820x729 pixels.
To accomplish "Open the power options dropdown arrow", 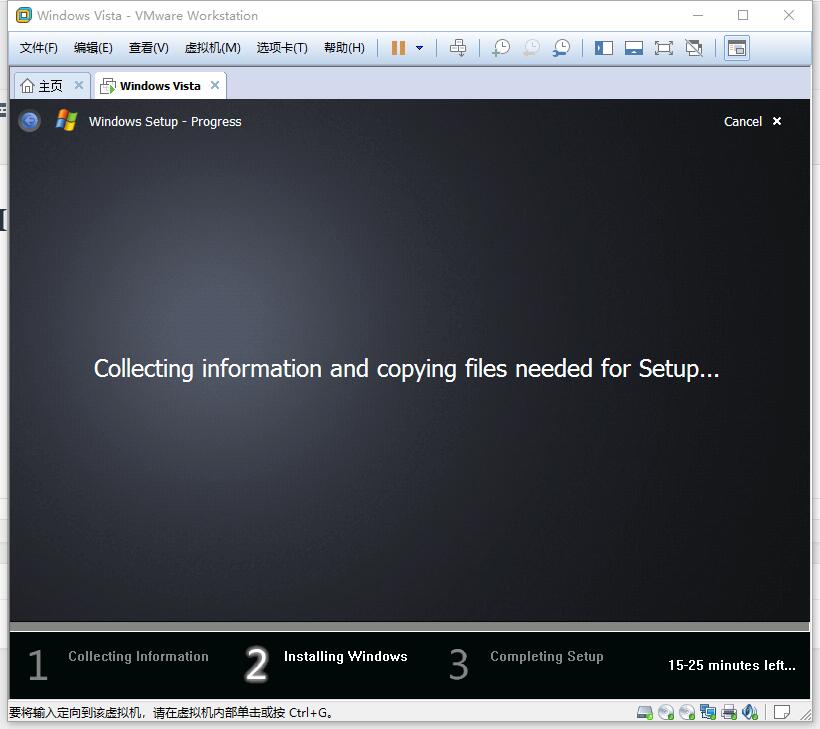I will 419,48.
